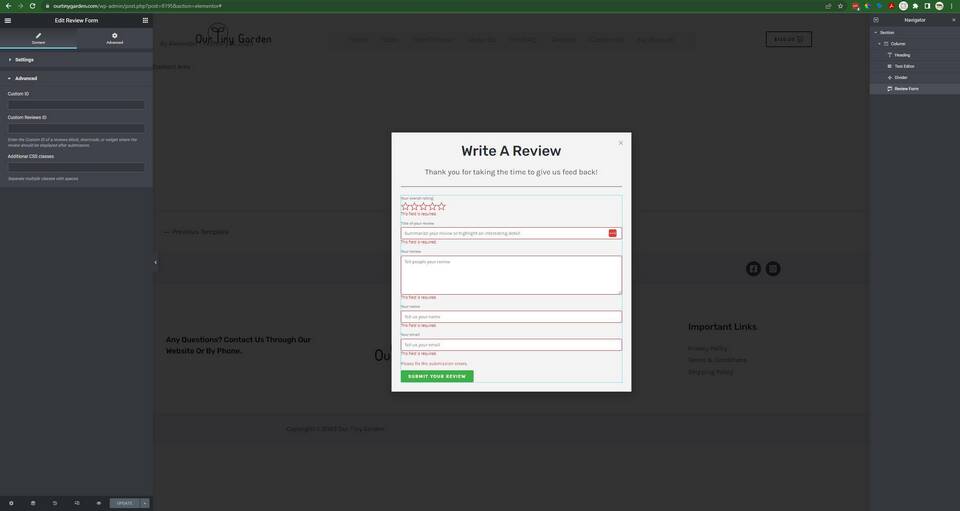Click the Custom ID input field

pyautogui.click(x=76, y=105)
